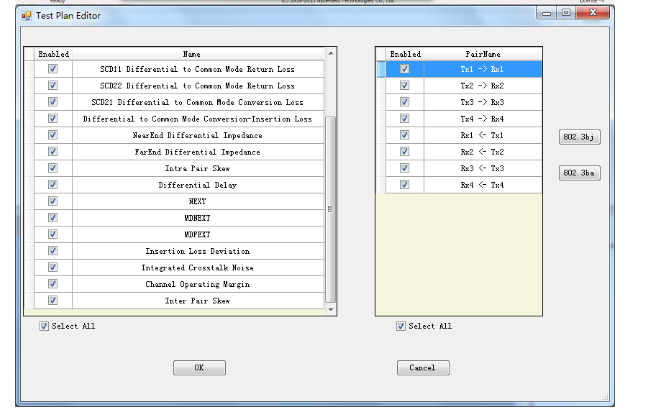
Task: Select the Tx1 -> Rx1 pair name cell
Action: (483, 69)
